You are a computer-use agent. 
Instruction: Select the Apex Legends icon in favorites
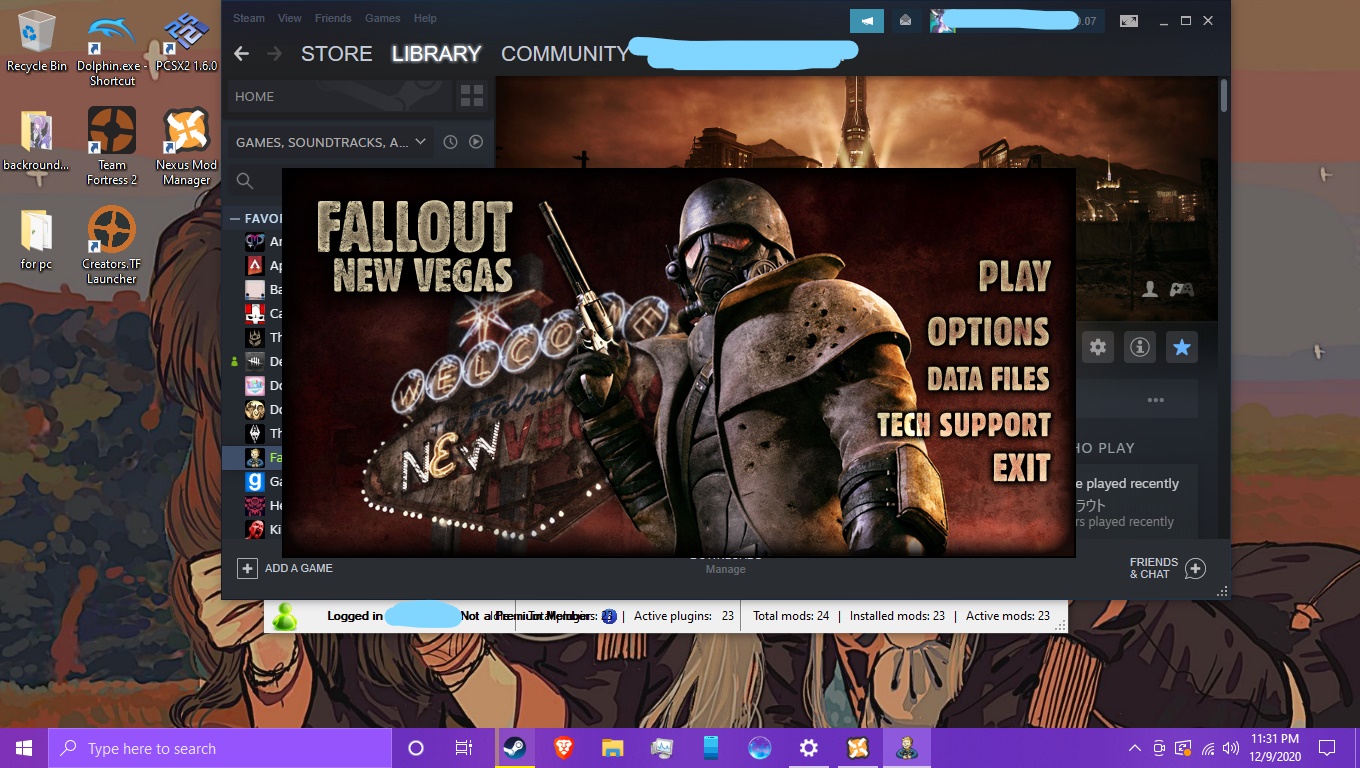click(x=255, y=266)
